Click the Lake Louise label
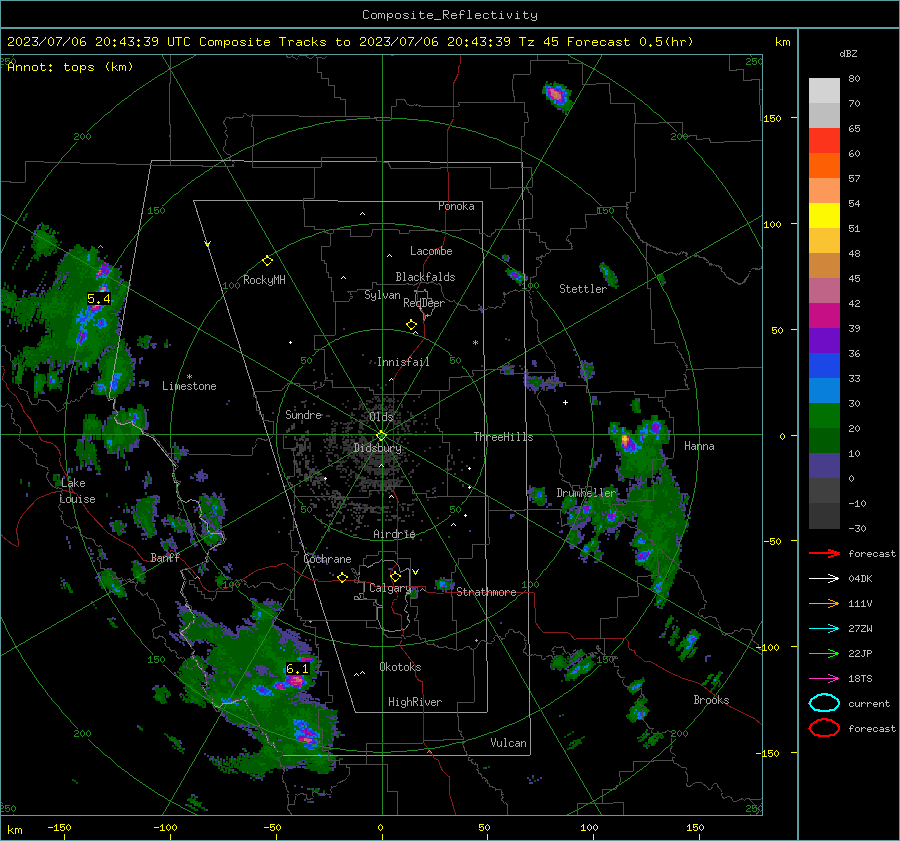The width and height of the screenshot is (900, 841). (x=77, y=491)
